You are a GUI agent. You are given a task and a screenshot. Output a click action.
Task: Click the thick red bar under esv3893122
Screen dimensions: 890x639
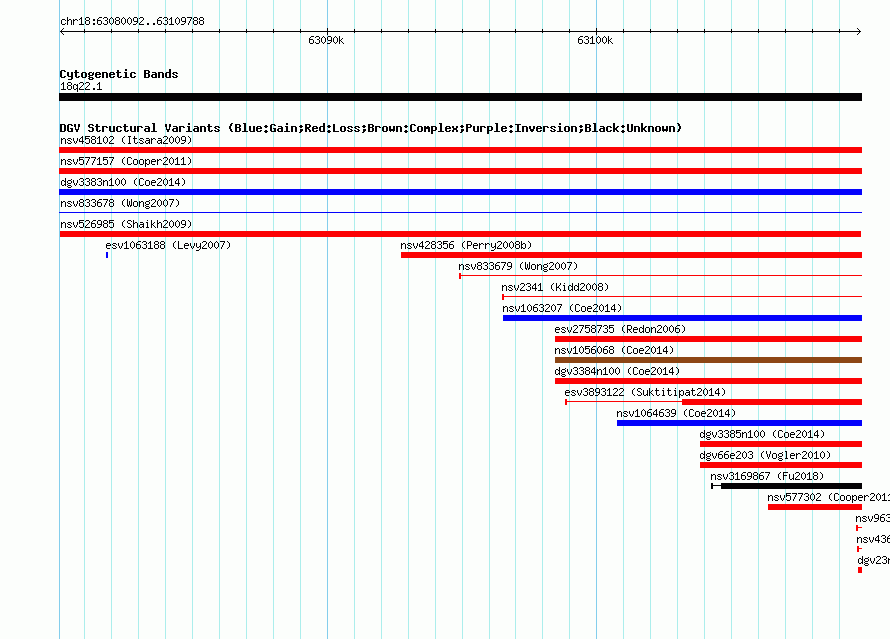[x=772, y=402]
